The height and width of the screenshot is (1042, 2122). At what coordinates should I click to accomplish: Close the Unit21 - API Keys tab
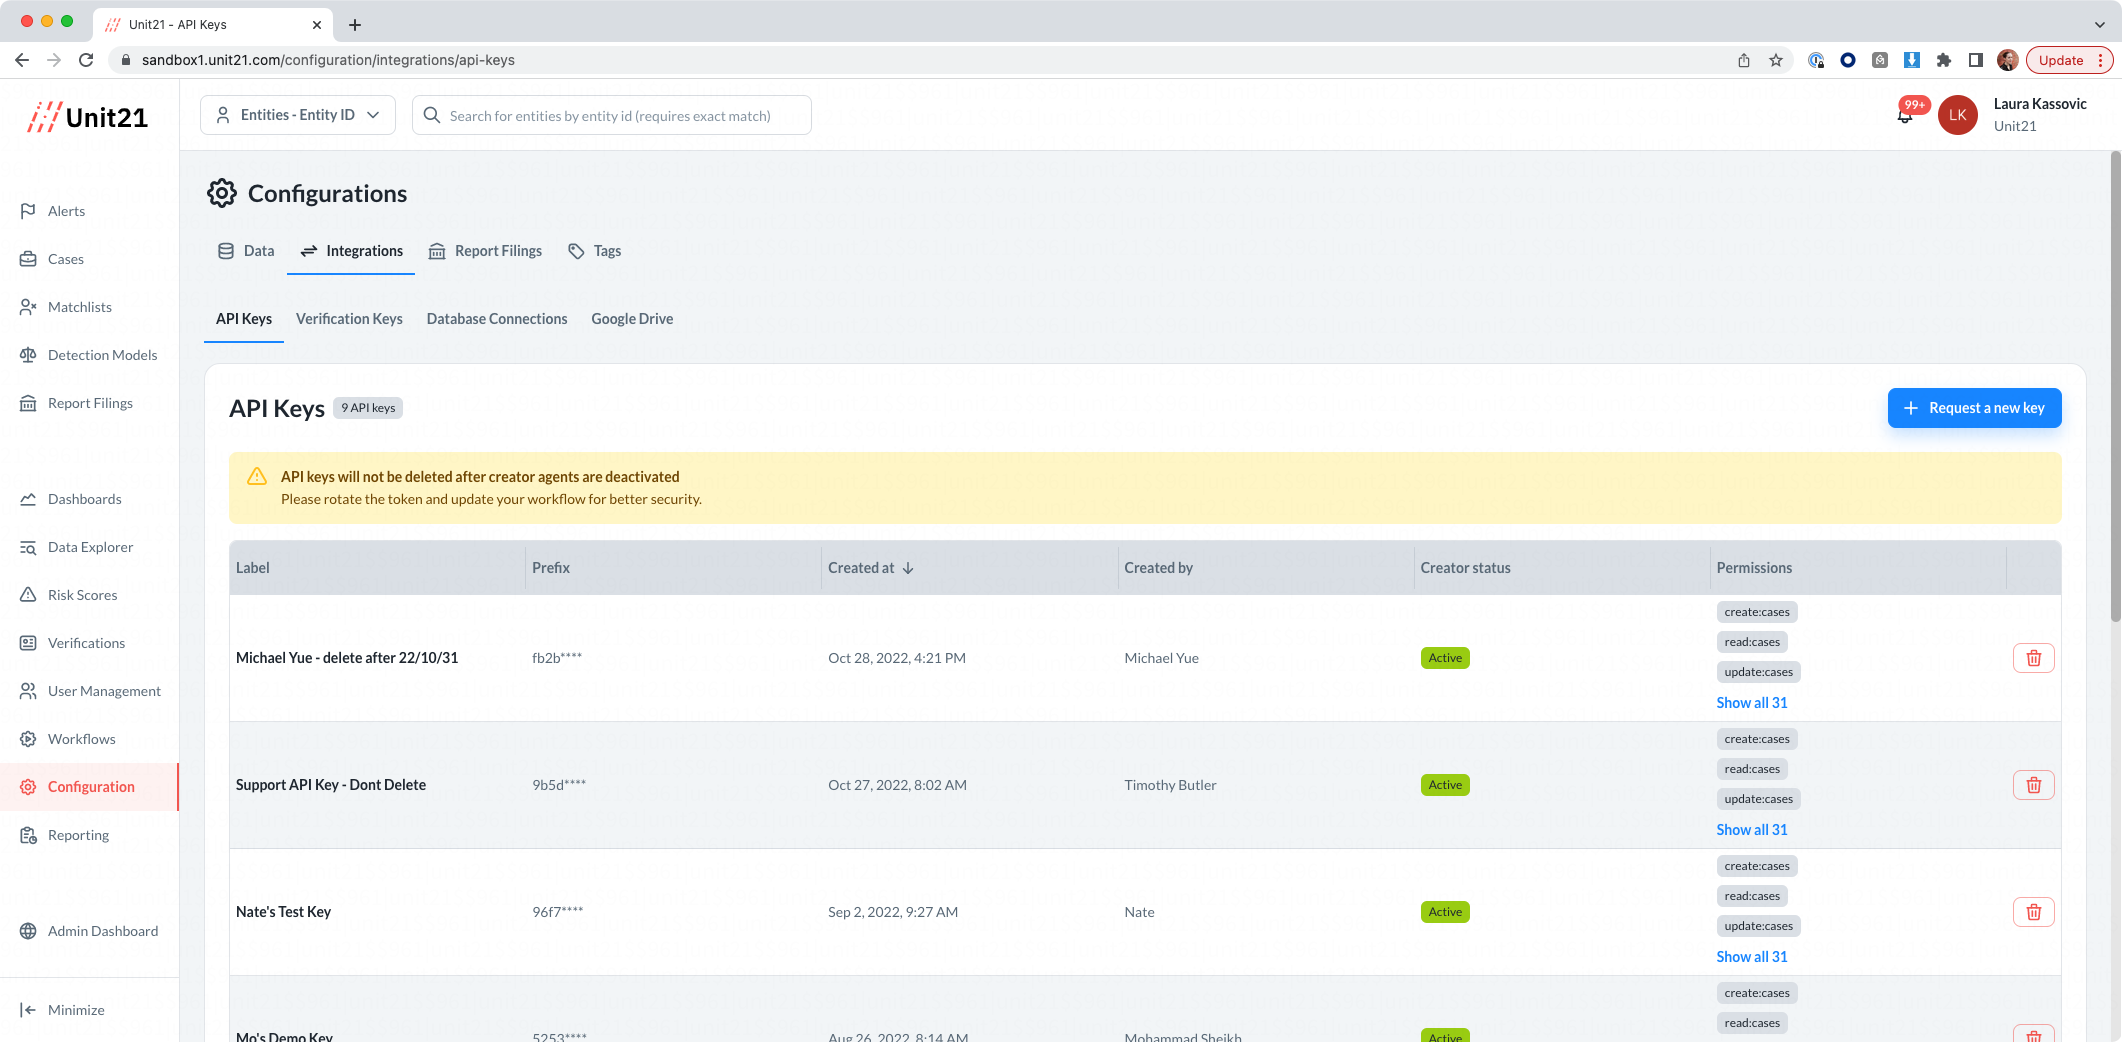[317, 25]
